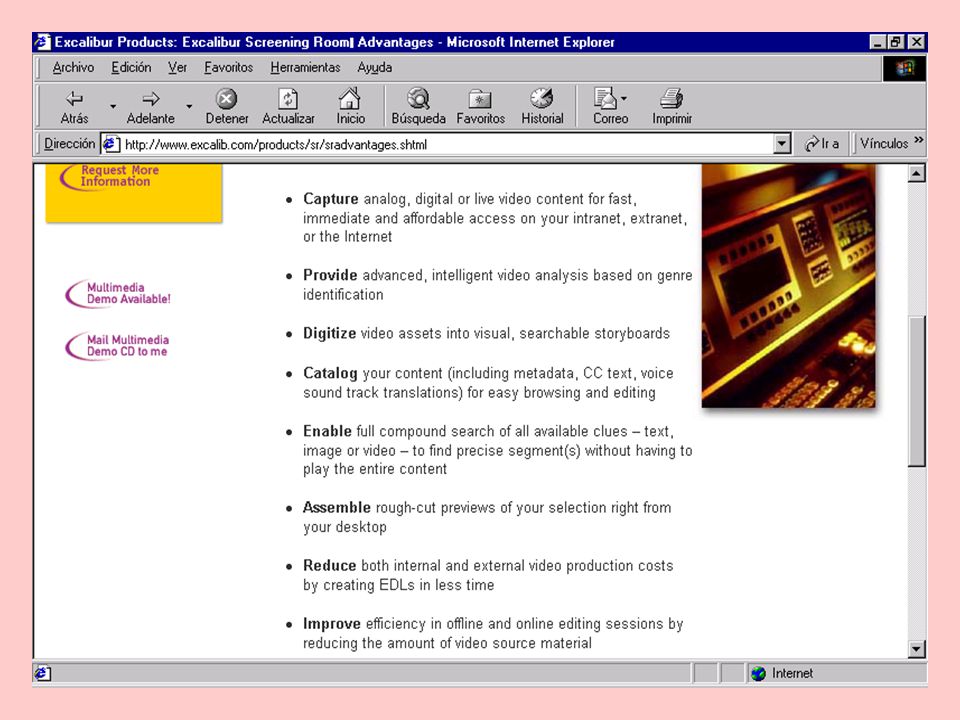Print the page with Imprimir
This screenshot has height=720, width=960.
[x=672, y=107]
